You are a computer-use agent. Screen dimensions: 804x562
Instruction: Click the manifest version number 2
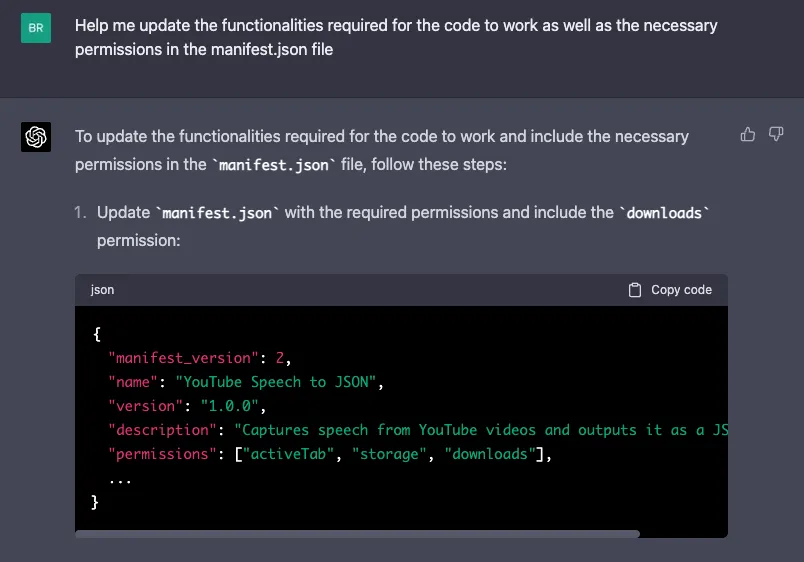click(279, 358)
